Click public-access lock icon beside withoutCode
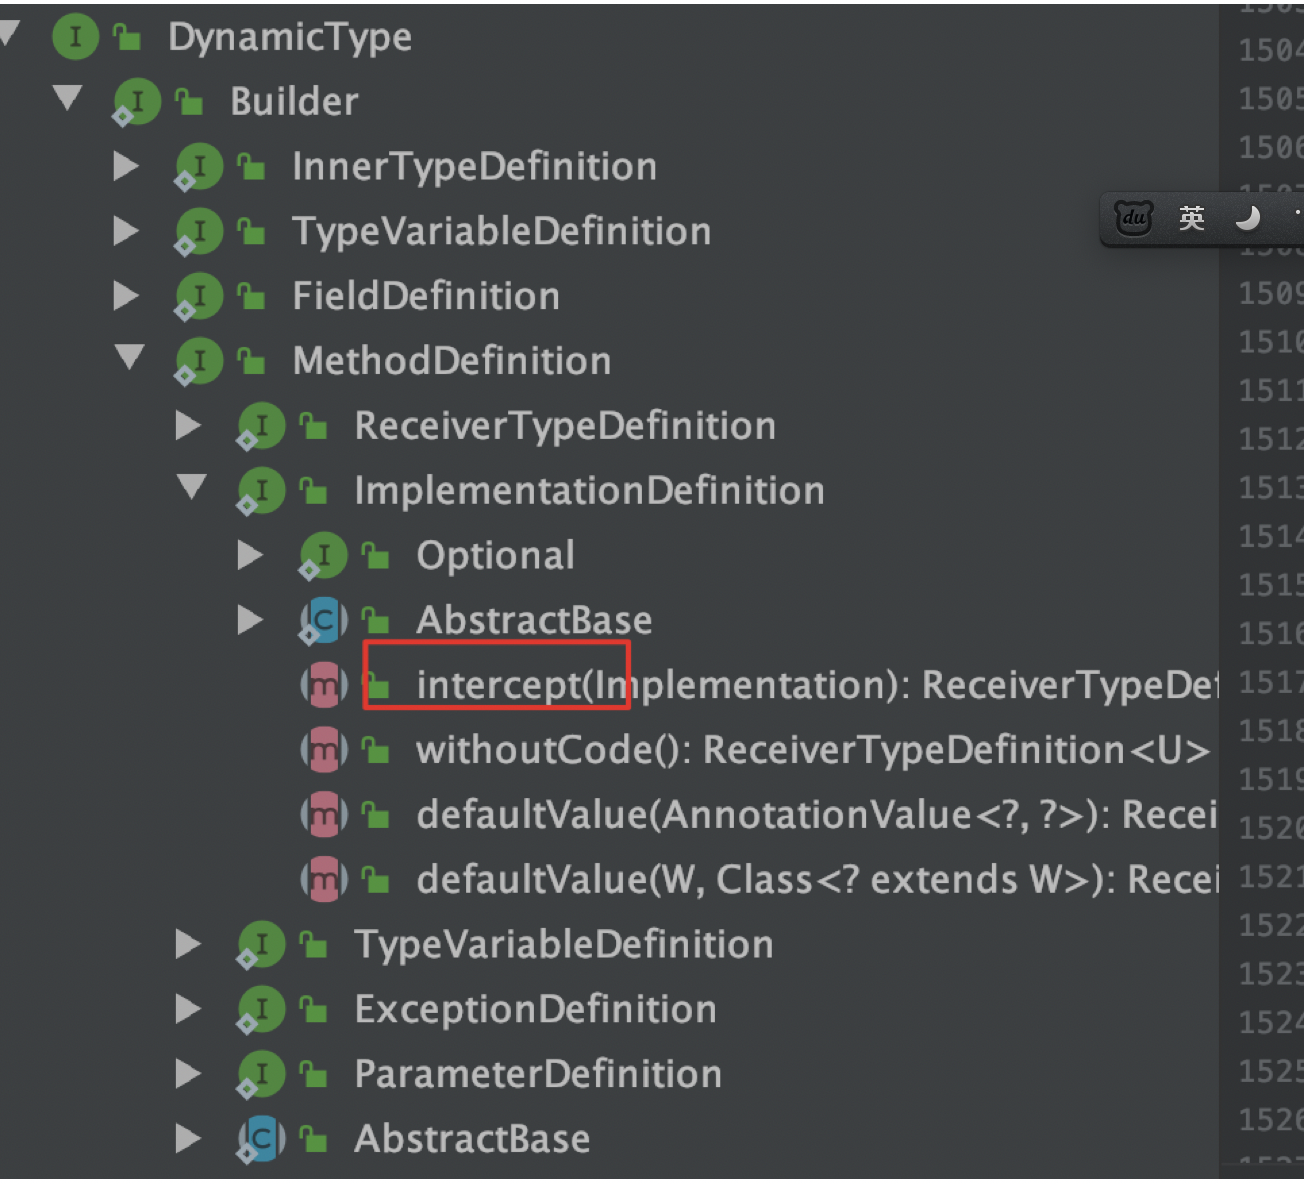This screenshot has width=1304, height=1184. 375,750
